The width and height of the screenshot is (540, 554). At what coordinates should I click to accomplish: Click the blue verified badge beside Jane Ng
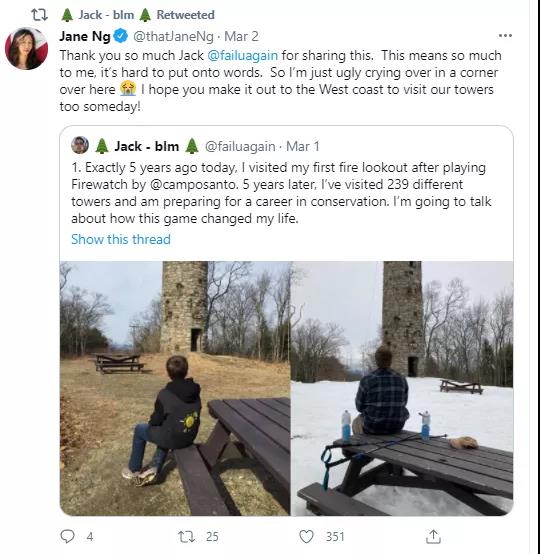point(121,36)
